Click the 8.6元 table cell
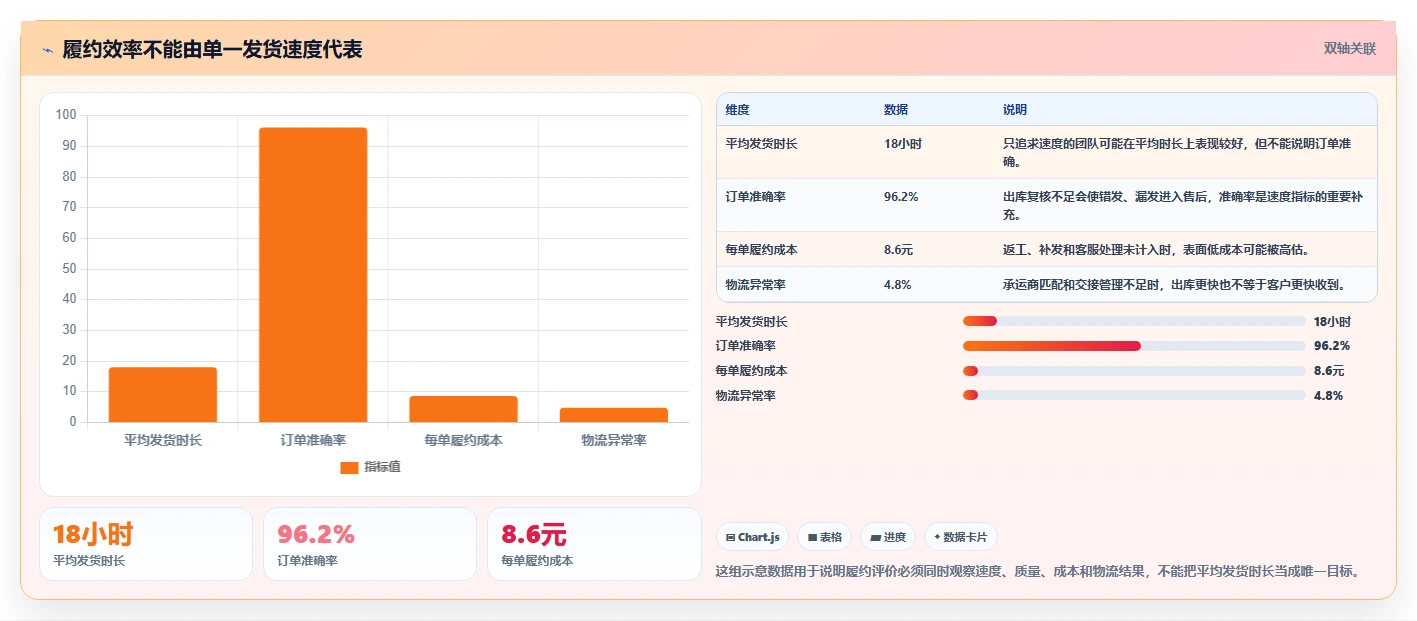Image resolution: width=1417 pixels, height=621 pixels. point(899,250)
